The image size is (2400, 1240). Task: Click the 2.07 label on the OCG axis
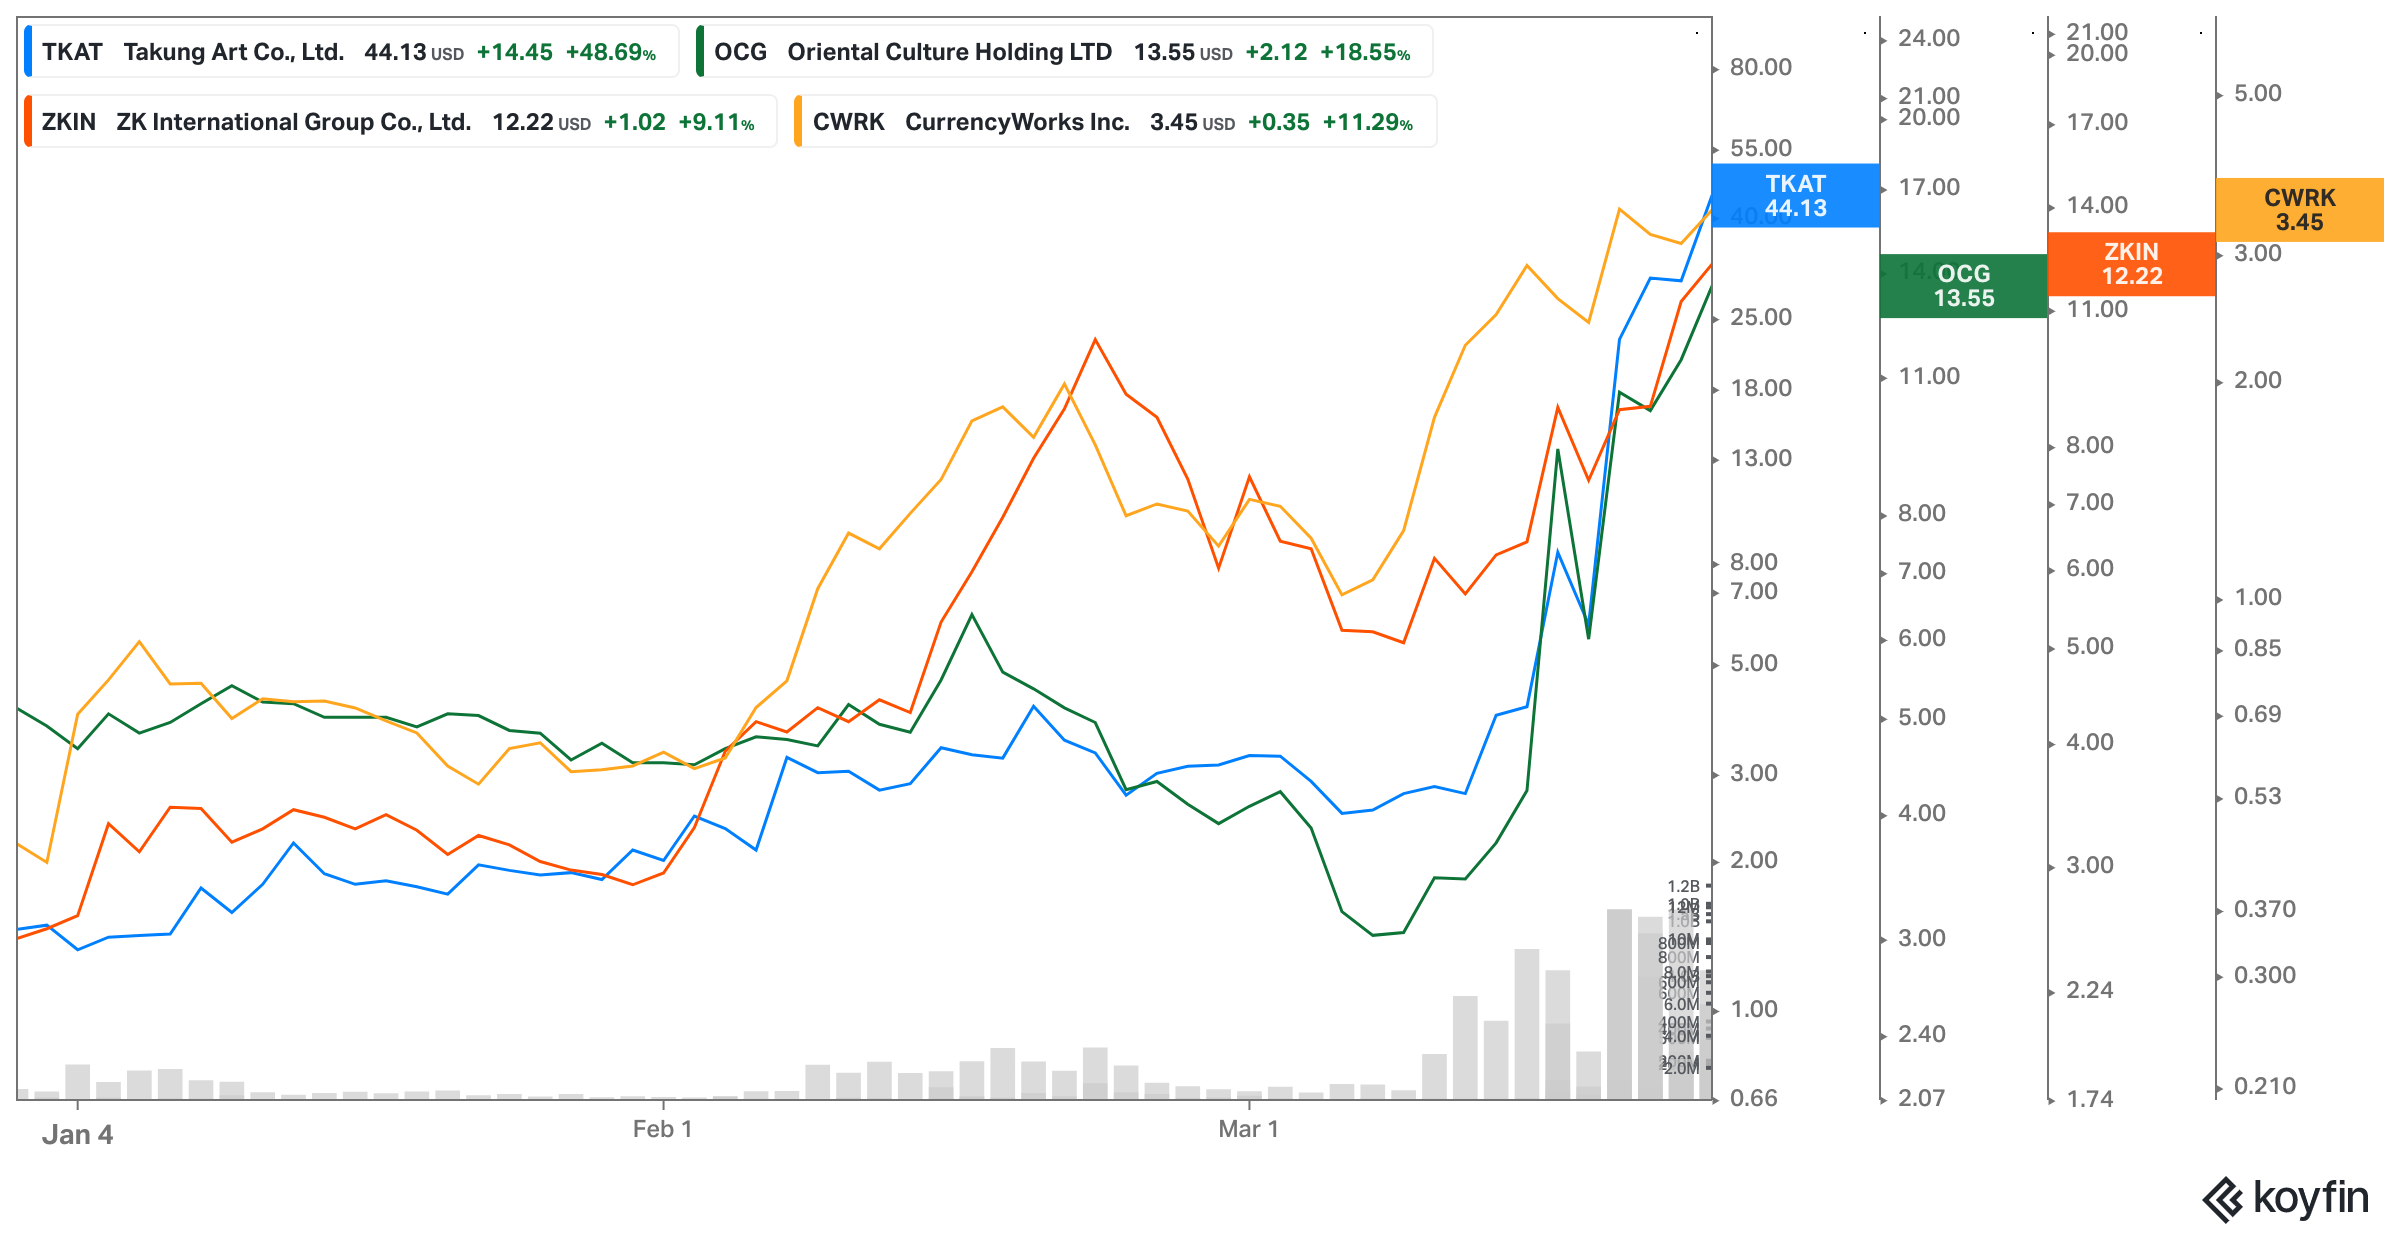(x=1922, y=1098)
